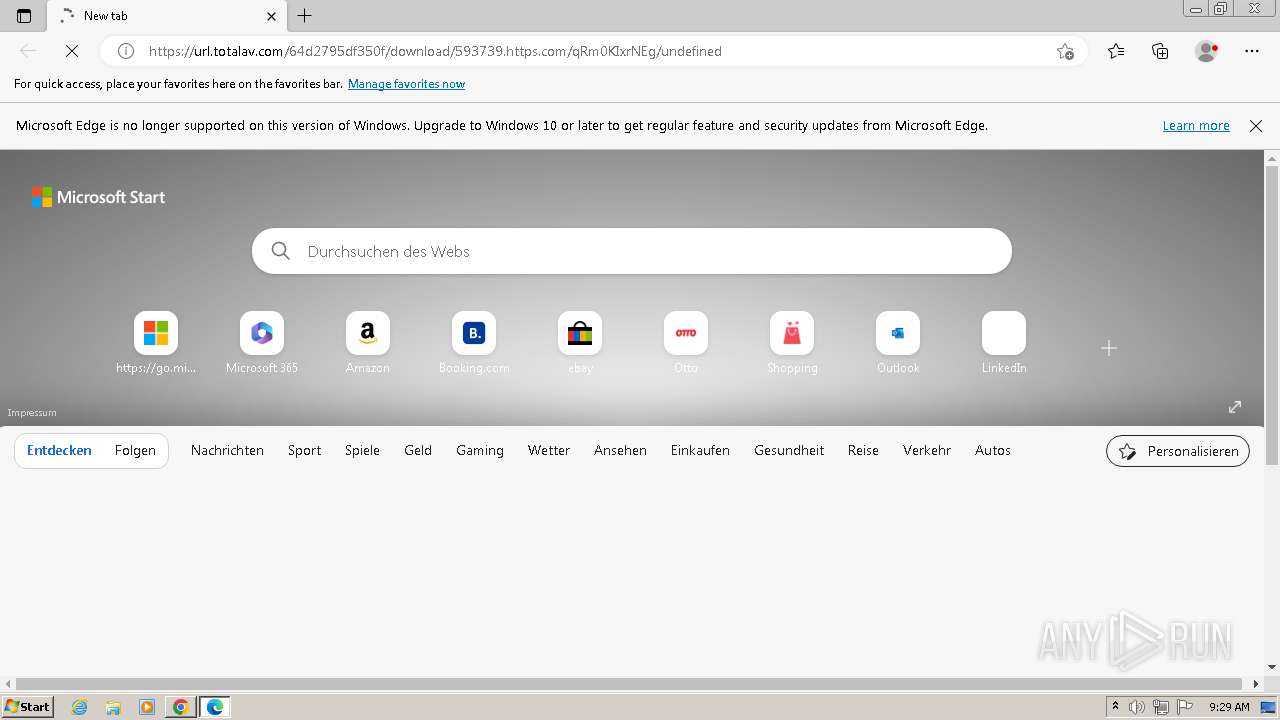Select the Entdecken tab

click(x=59, y=451)
